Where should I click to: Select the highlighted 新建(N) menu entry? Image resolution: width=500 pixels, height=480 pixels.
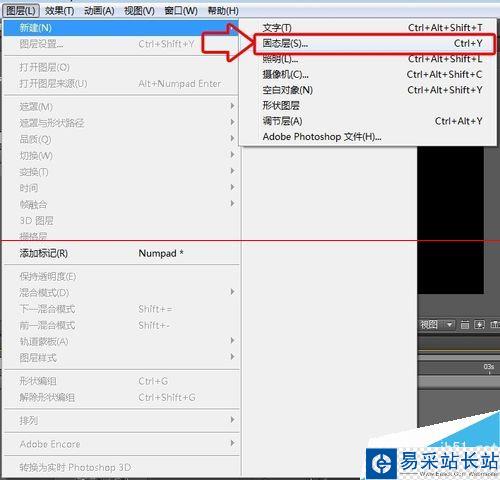tap(121, 28)
